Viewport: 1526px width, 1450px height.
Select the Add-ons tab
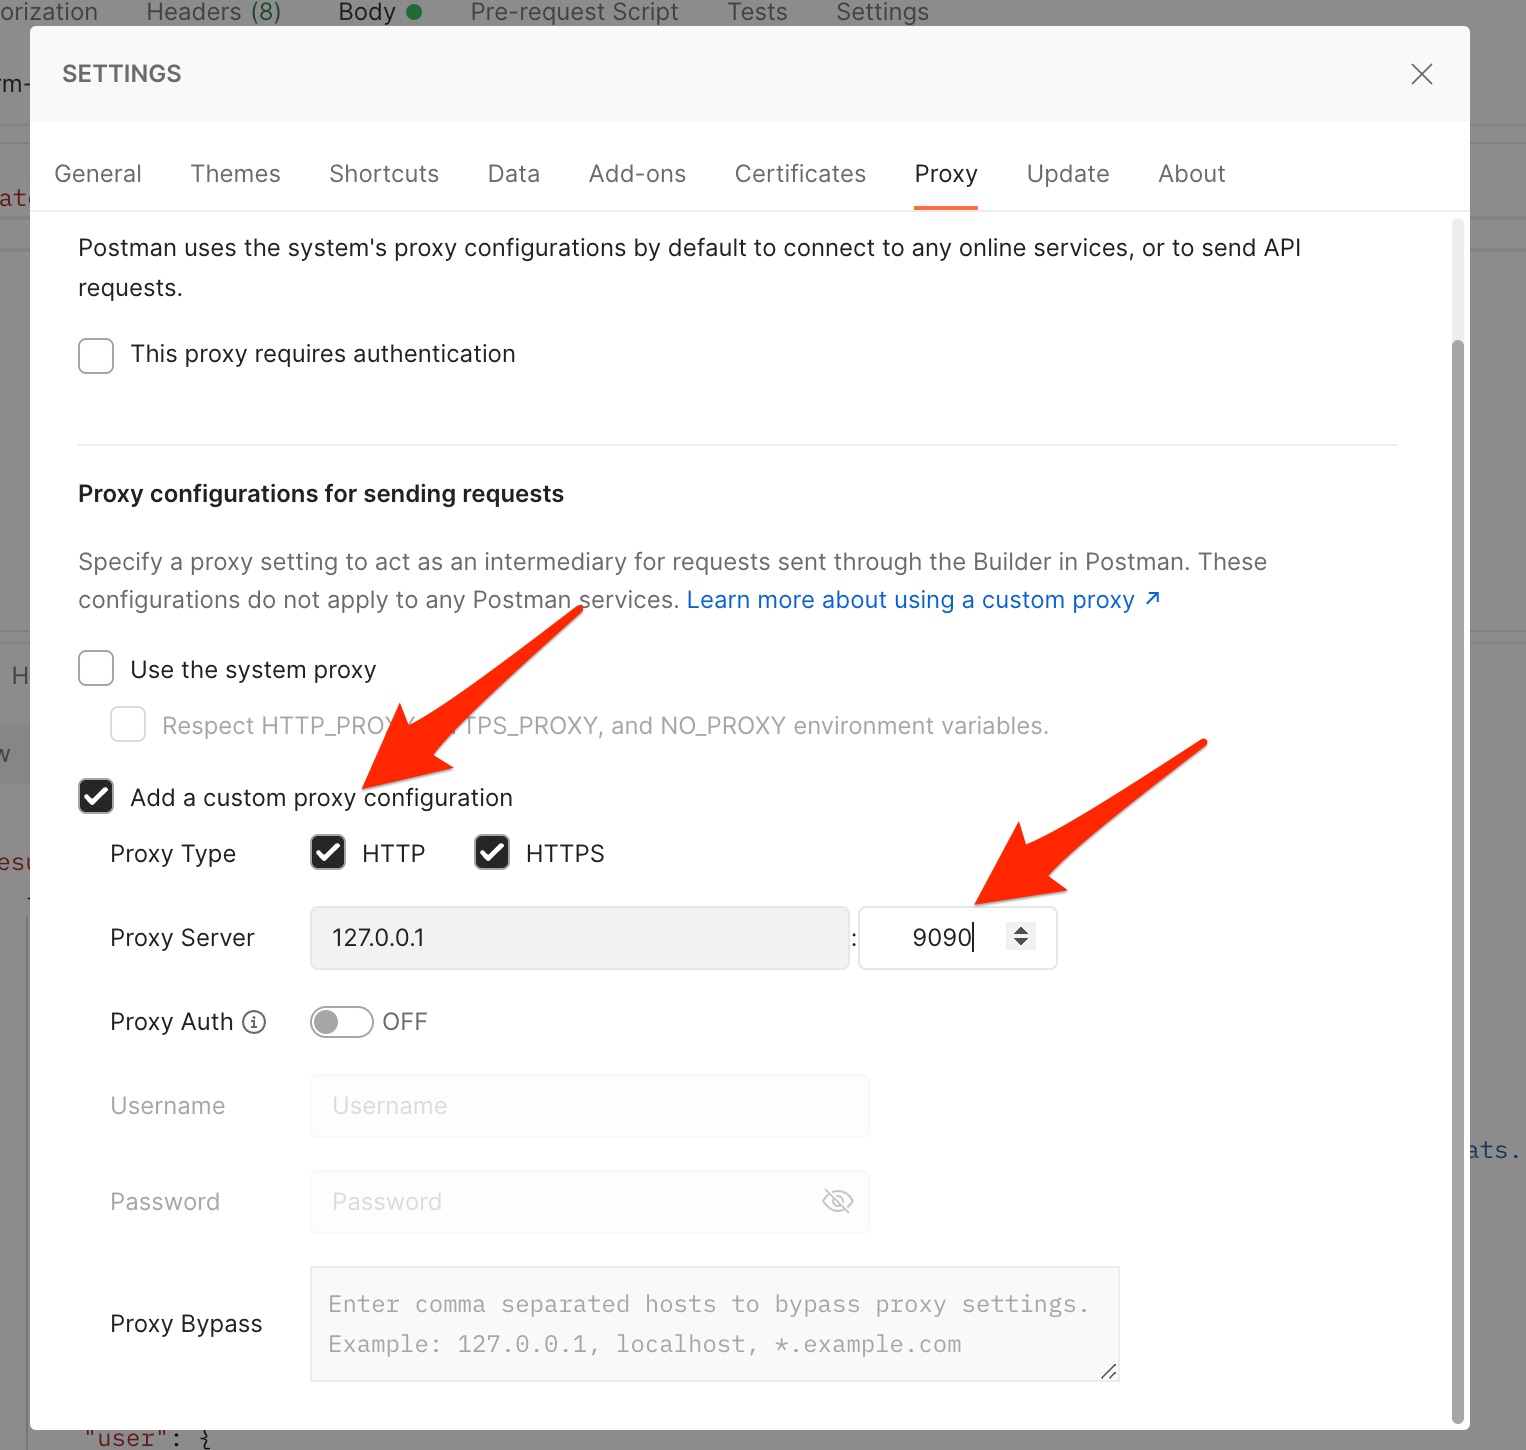637,174
